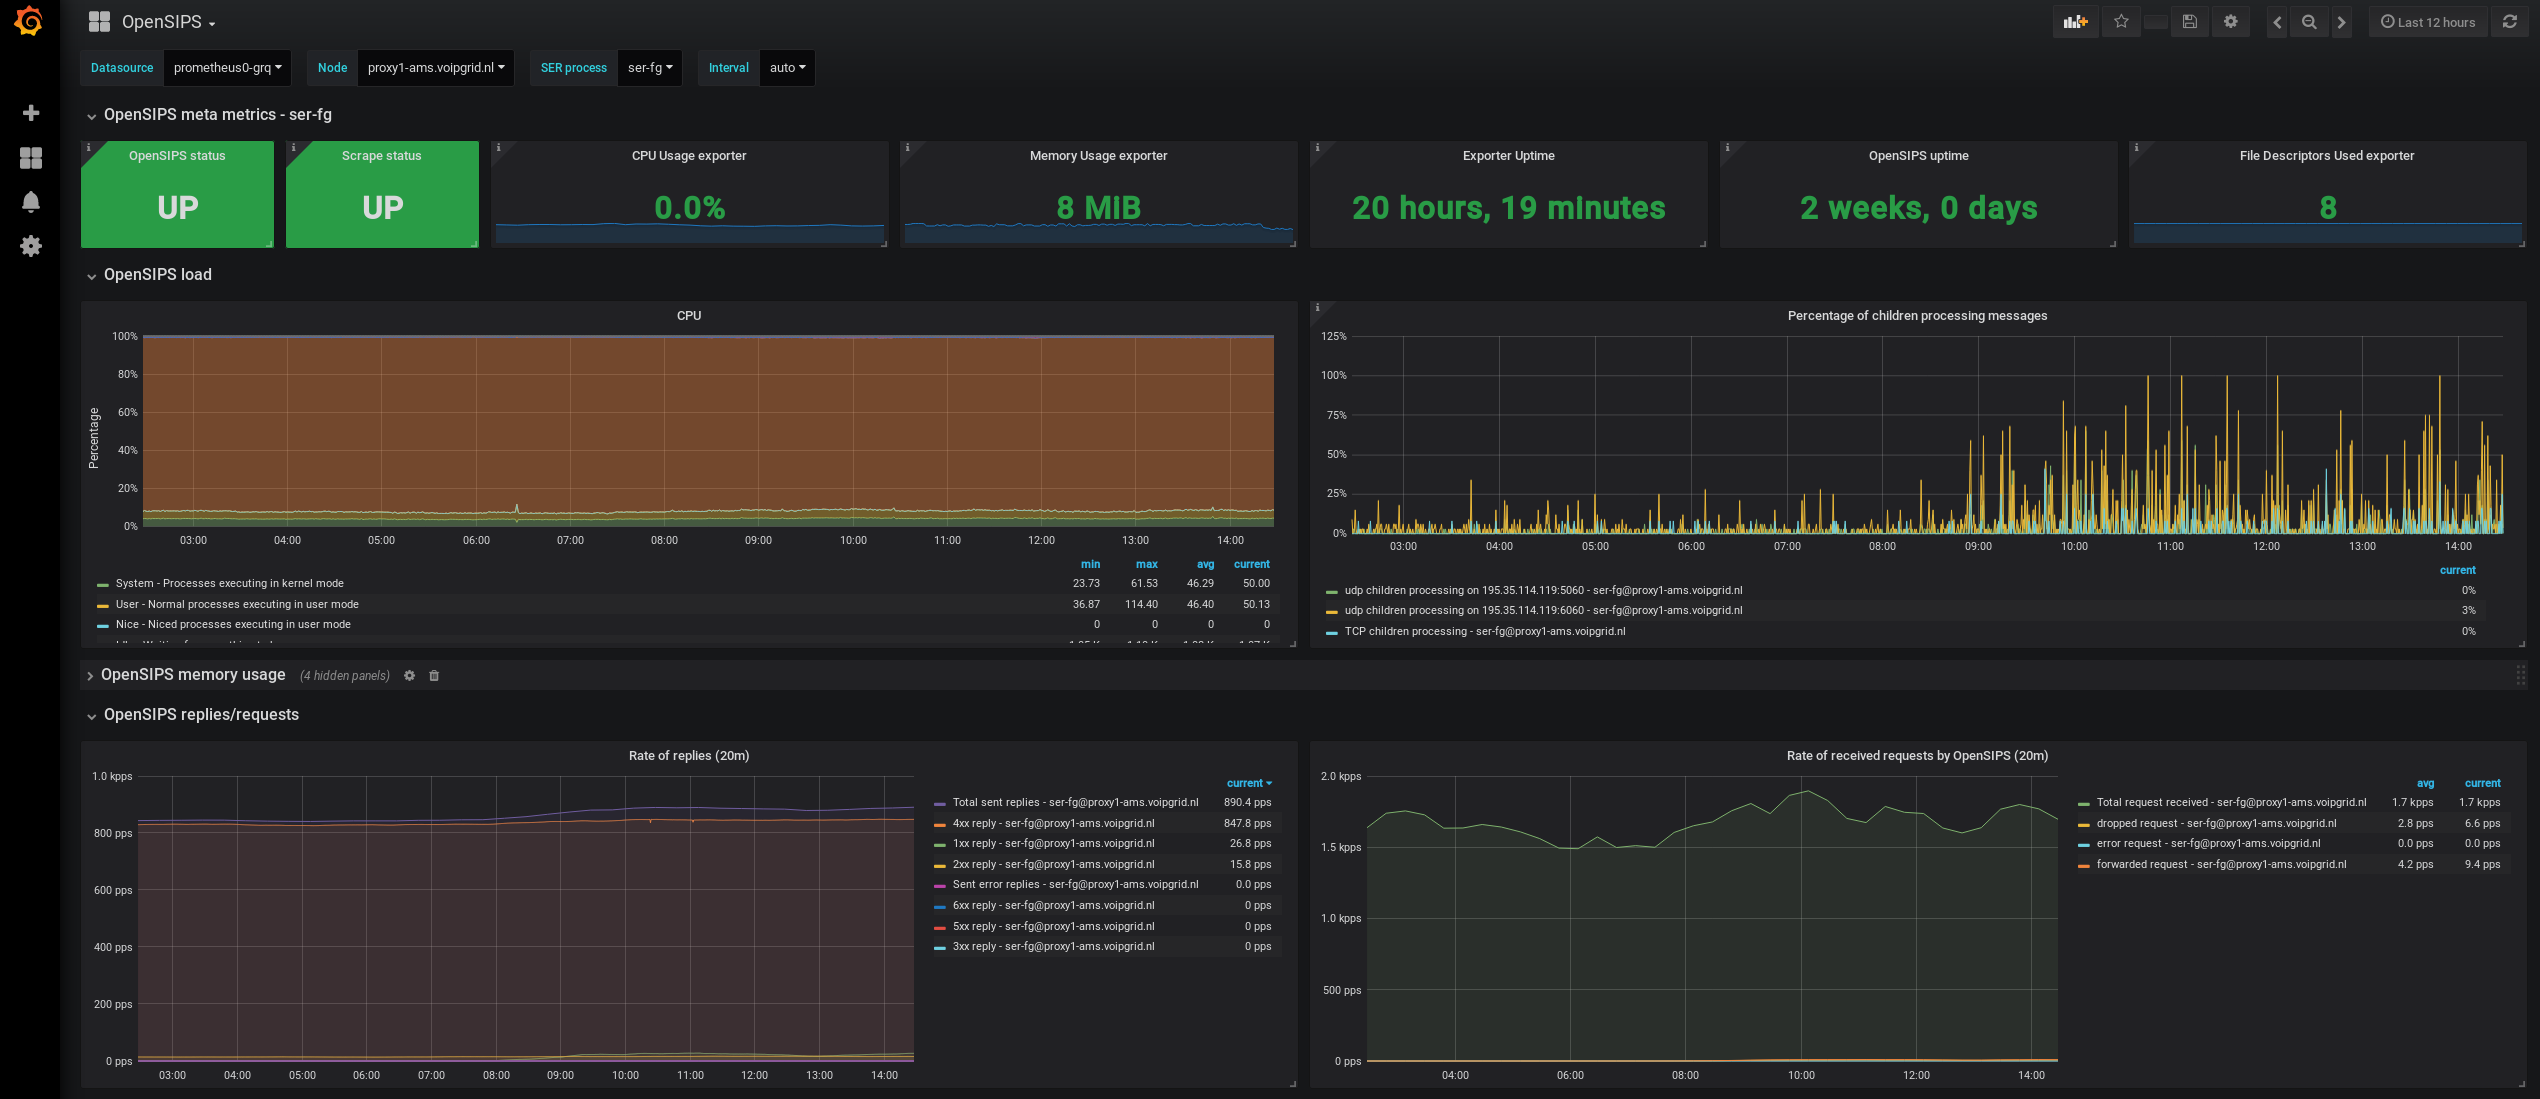
Task: Expand the OpenSIPS memory usage row
Action: [x=192, y=675]
